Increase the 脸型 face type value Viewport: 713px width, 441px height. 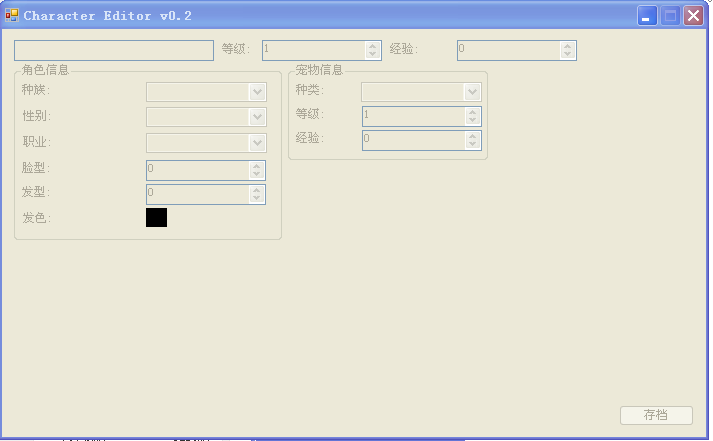(x=256, y=166)
